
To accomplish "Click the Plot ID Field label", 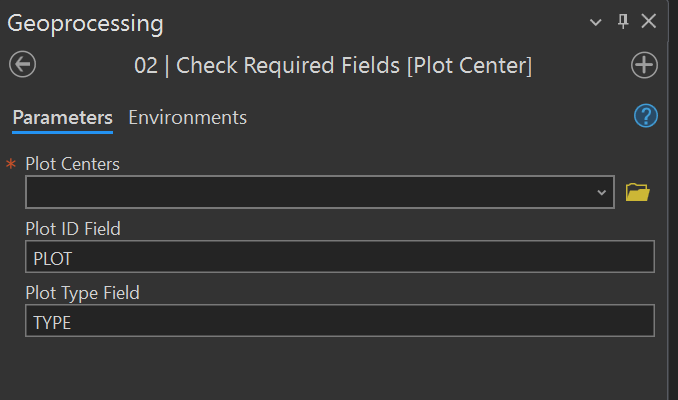I will click(73, 229).
